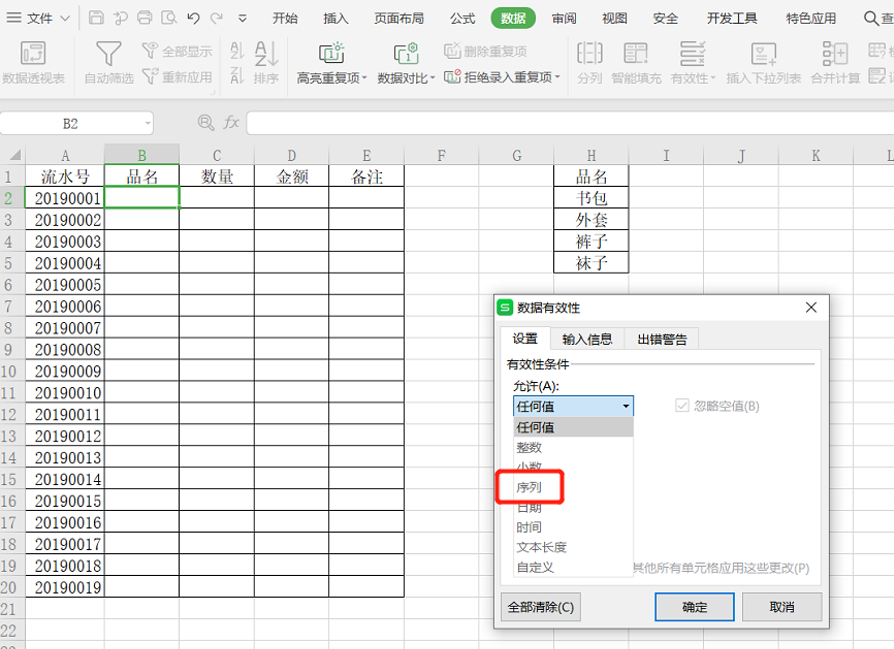Screen dimensions: 894x649
Task: Switch to the 审阅 ribbon tab
Action: coord(564,18)
